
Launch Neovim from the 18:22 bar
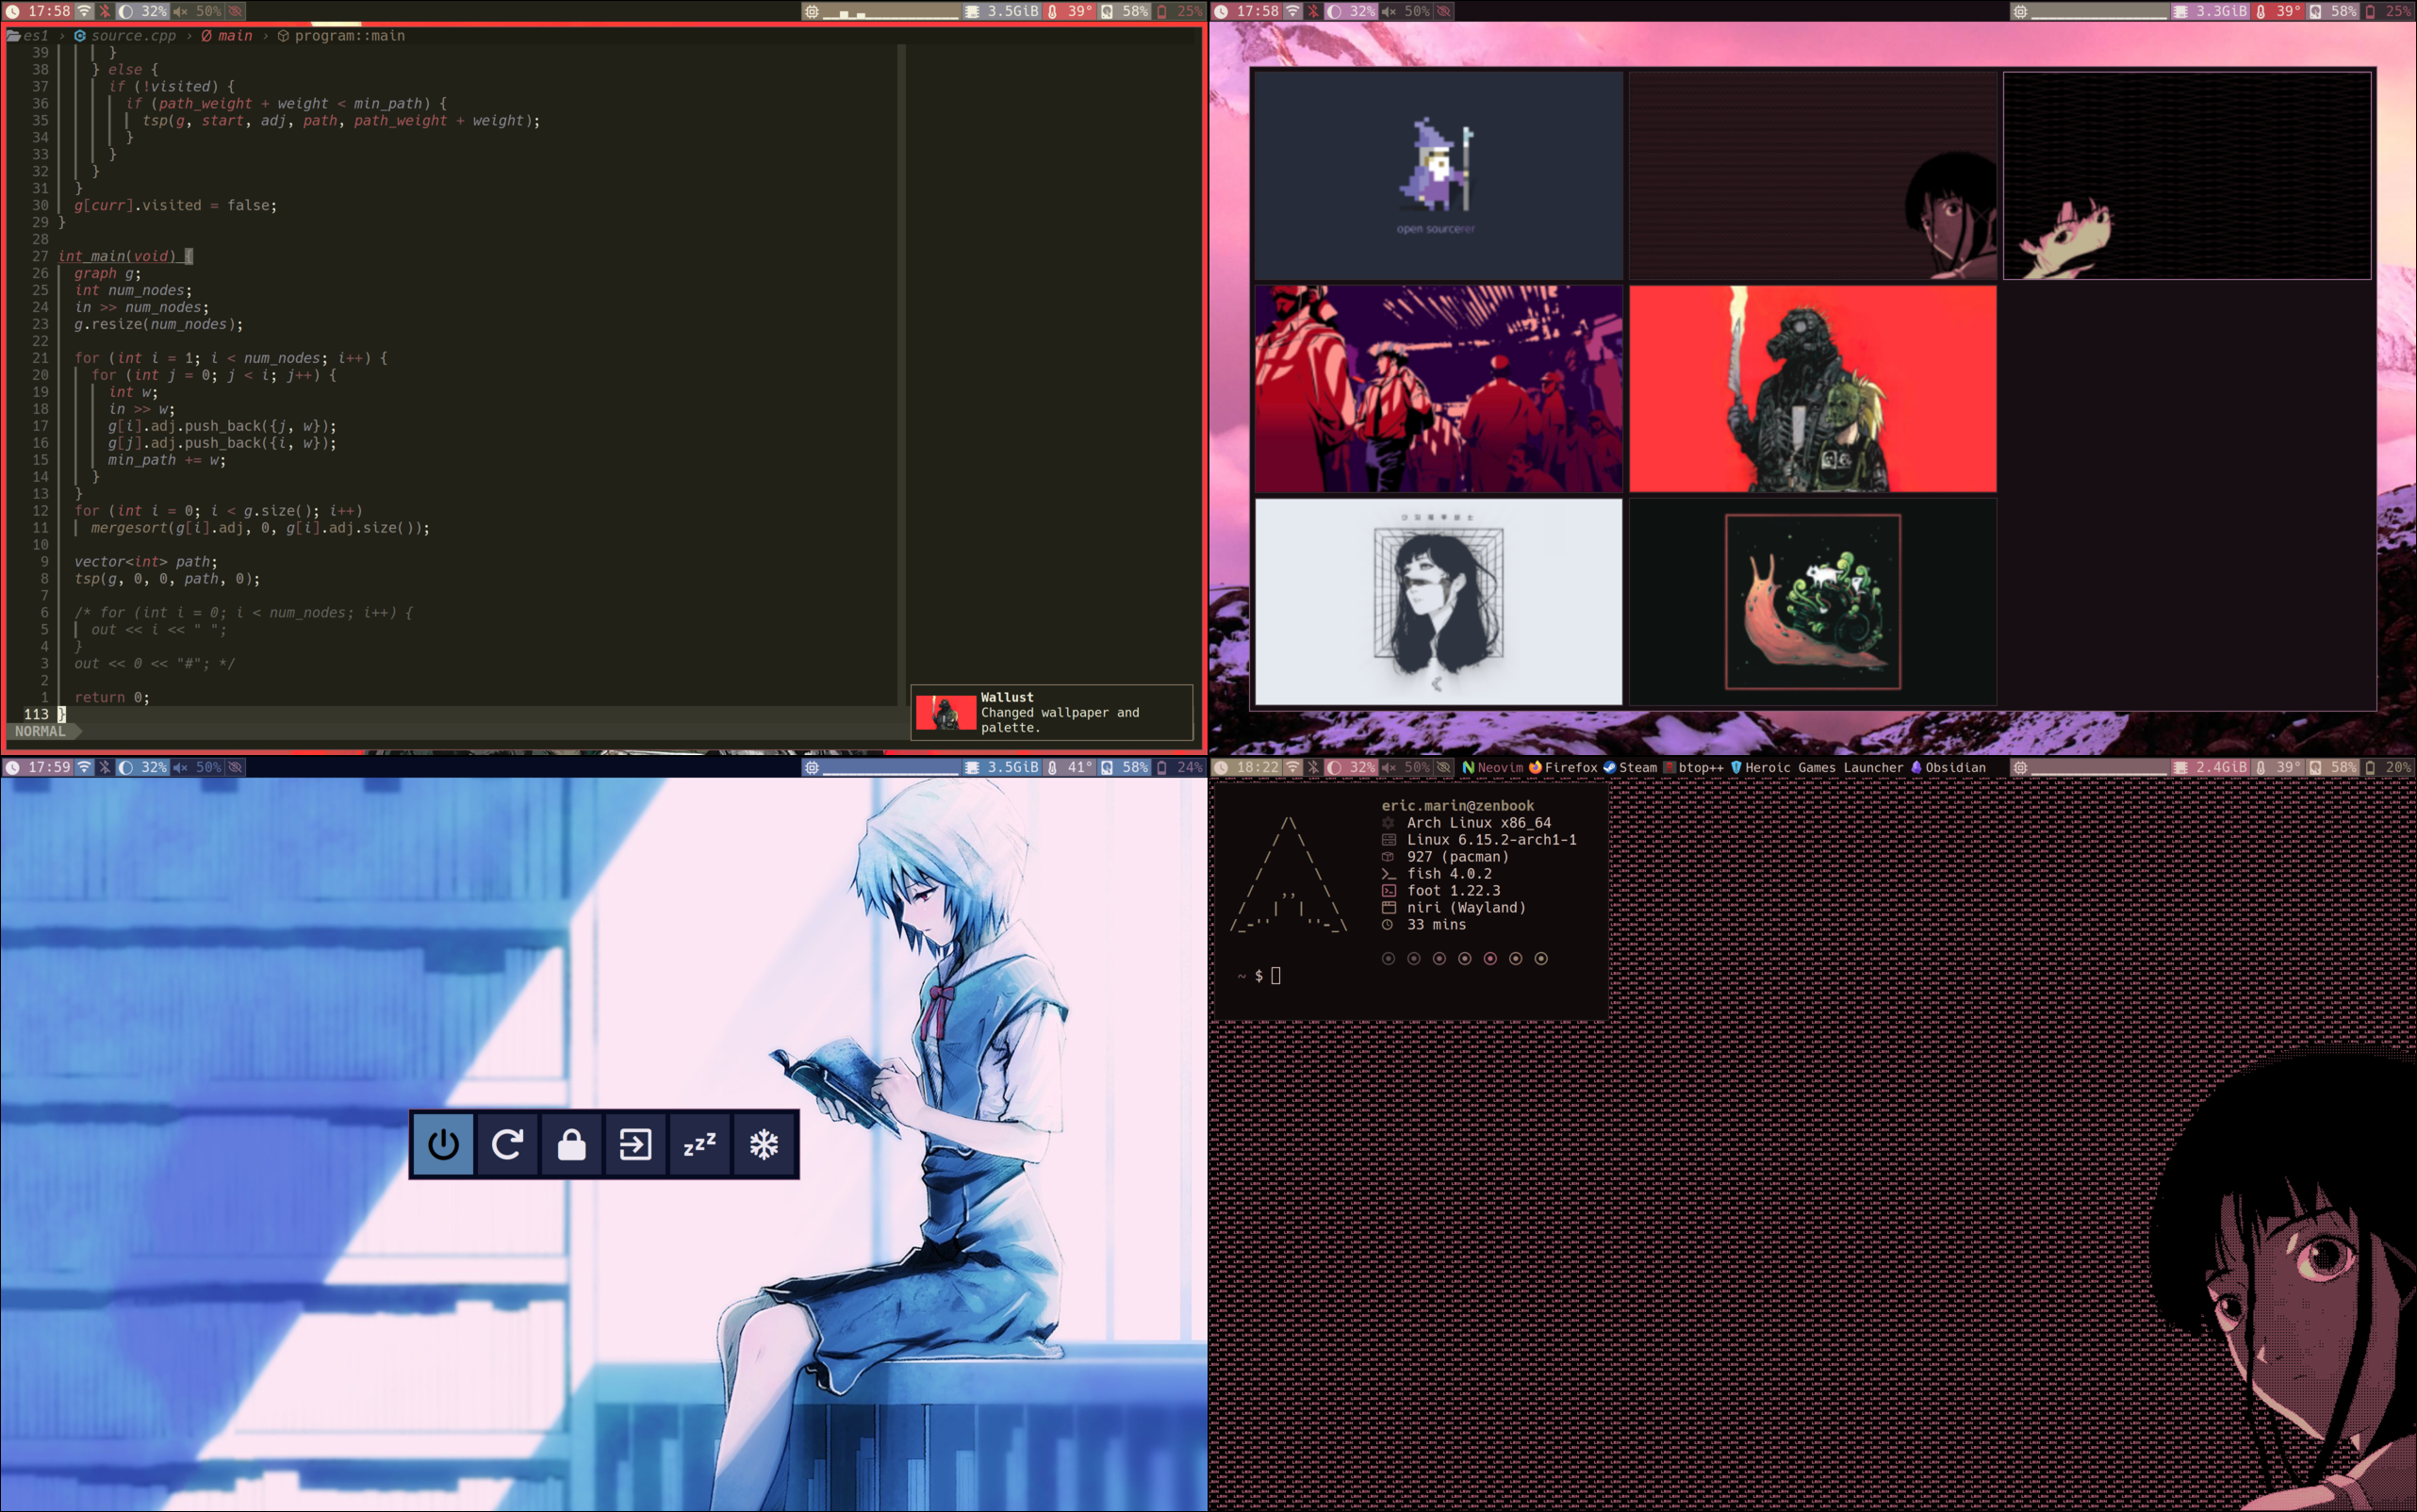point(1492,767)
